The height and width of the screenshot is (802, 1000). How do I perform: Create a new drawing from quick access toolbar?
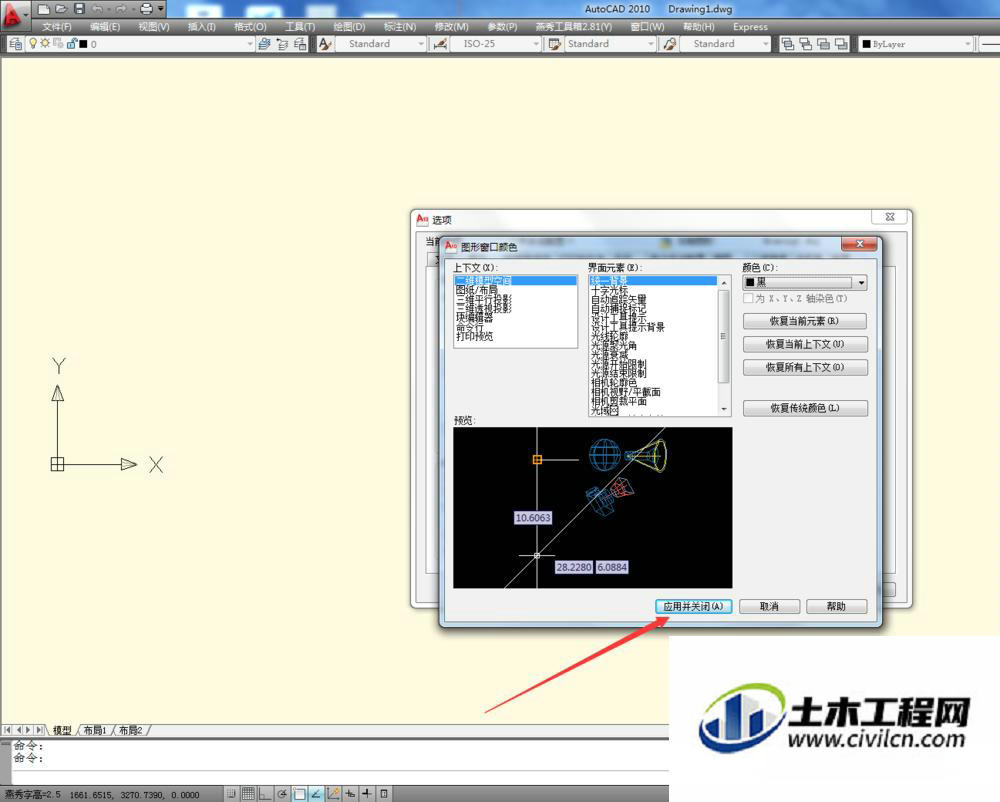pos(44,9)
